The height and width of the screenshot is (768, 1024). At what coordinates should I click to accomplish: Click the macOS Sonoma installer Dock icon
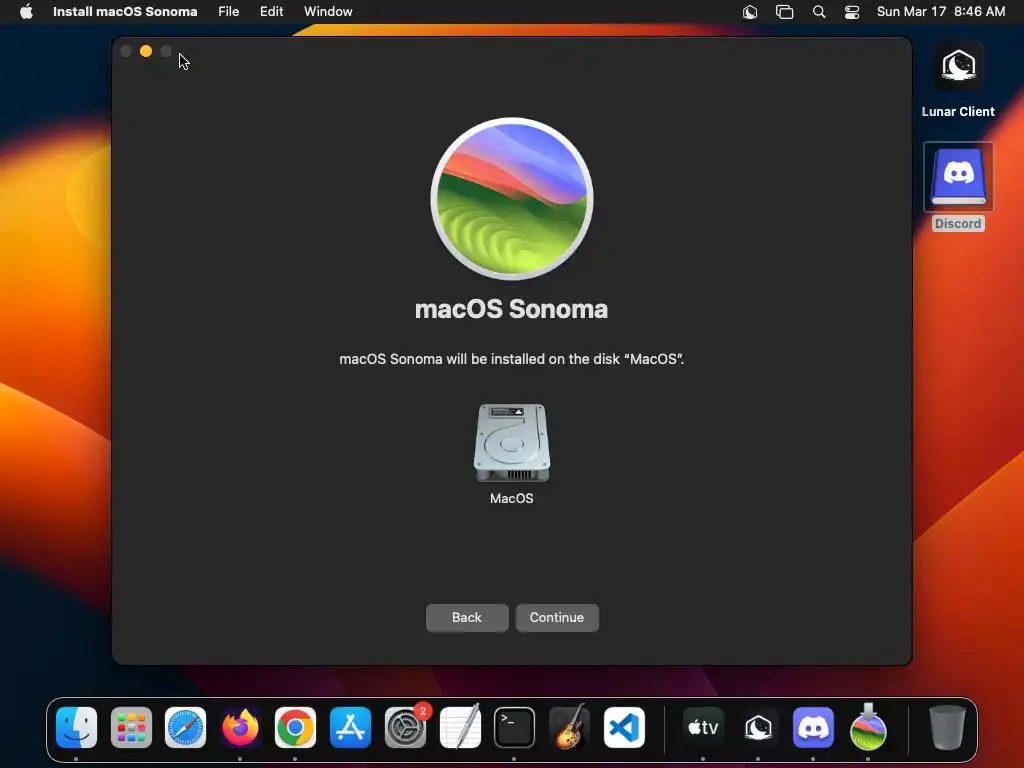click(x=868, y=727)
